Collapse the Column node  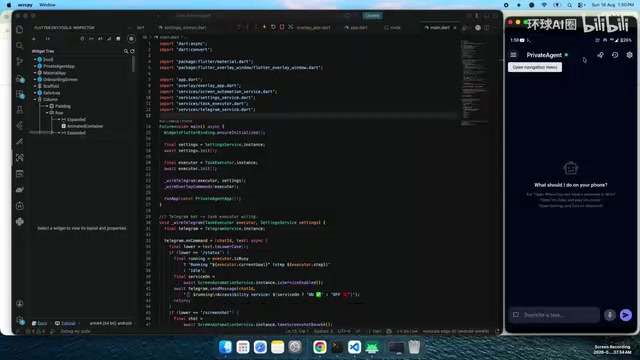pyautogui.click(x=35, y=99)
